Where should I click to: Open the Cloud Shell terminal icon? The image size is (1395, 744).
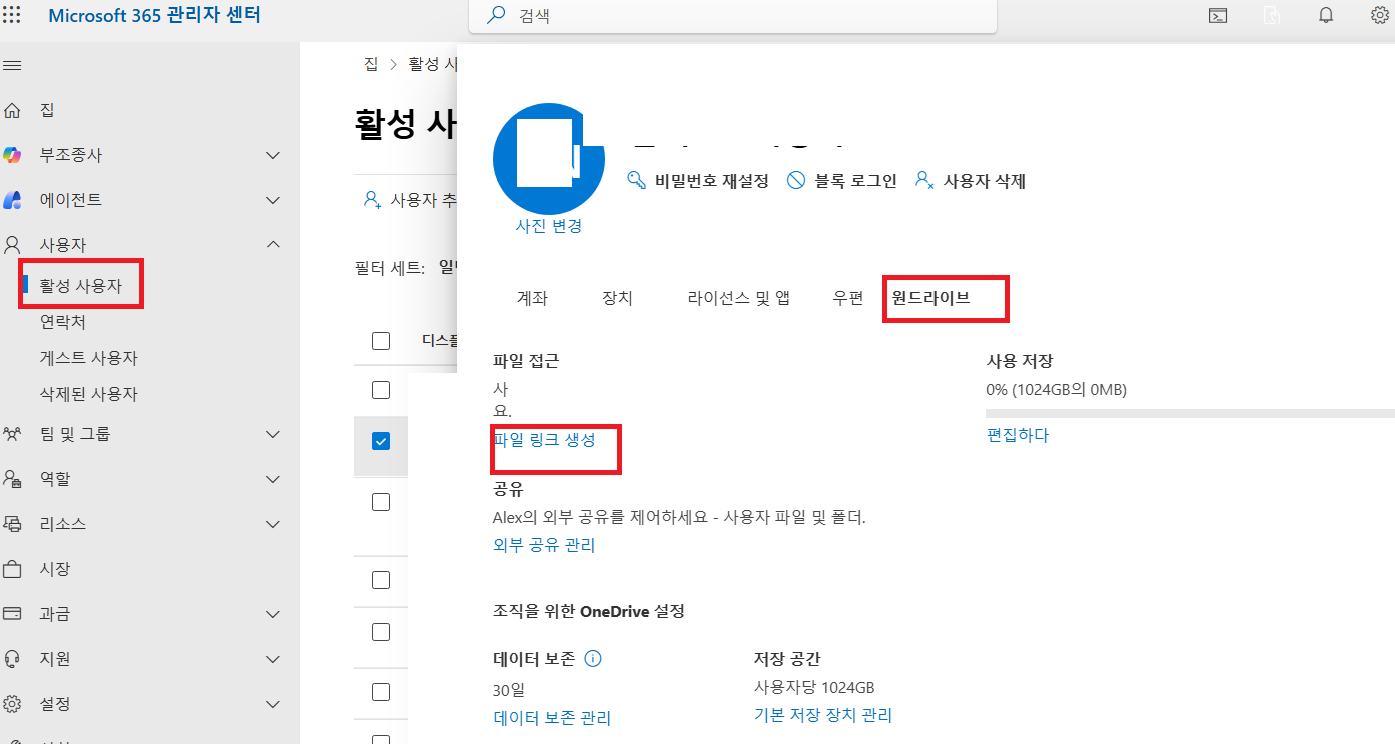point(1218,16)
